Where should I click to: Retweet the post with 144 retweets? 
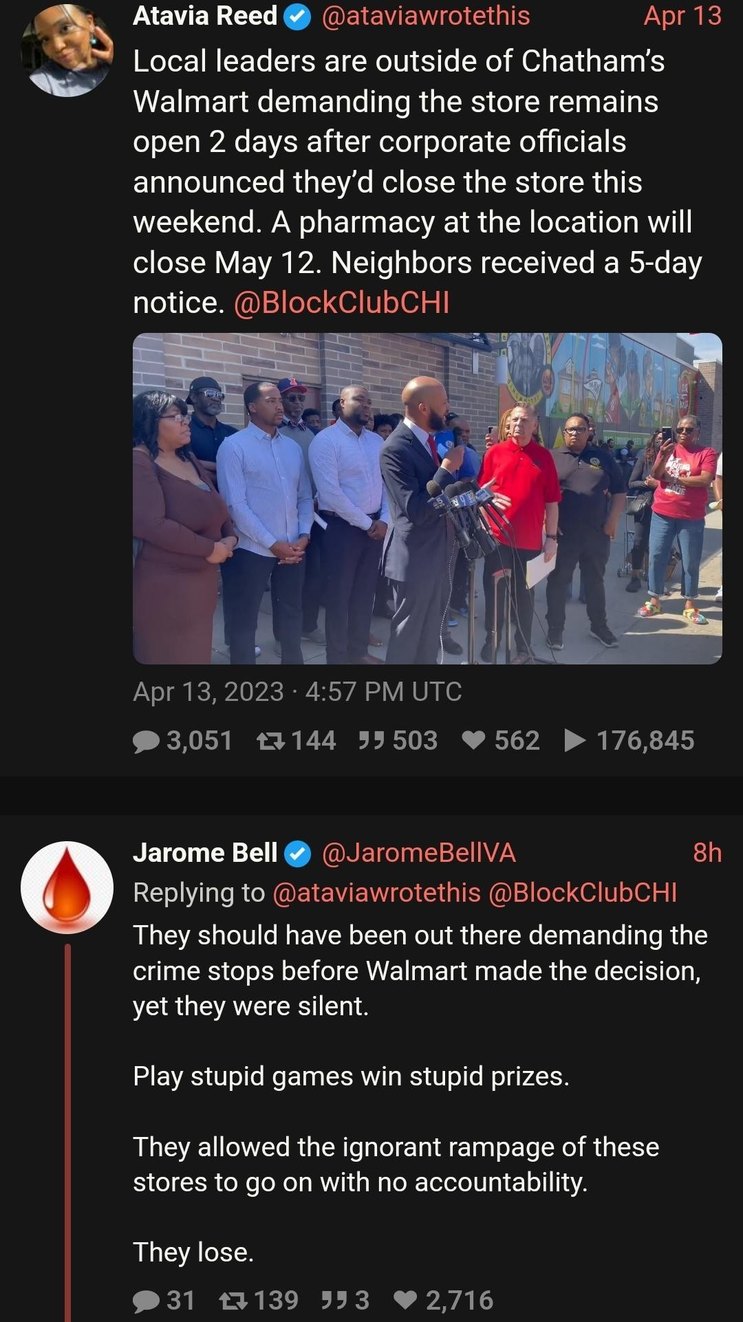coord(270,740)
